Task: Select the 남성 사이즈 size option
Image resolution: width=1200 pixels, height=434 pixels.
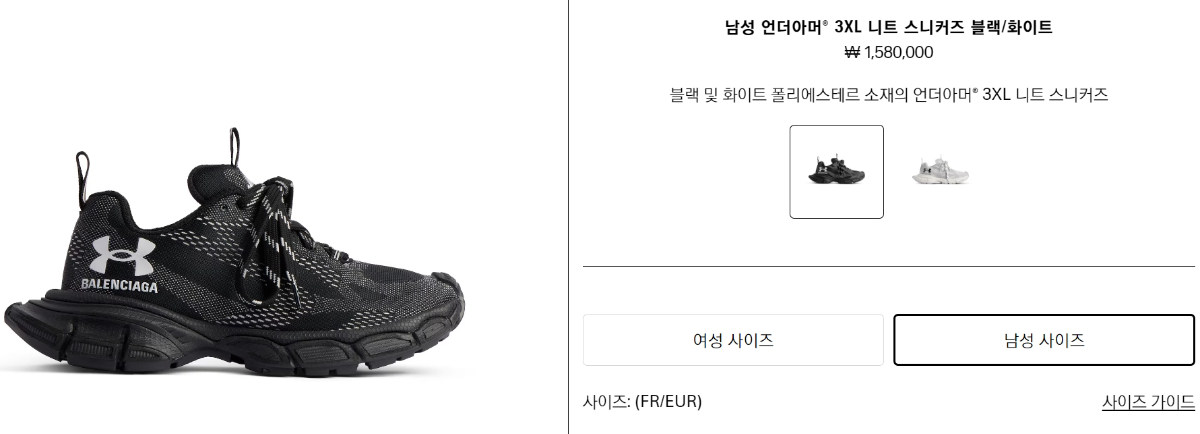Action: (x=1043, y=340)
